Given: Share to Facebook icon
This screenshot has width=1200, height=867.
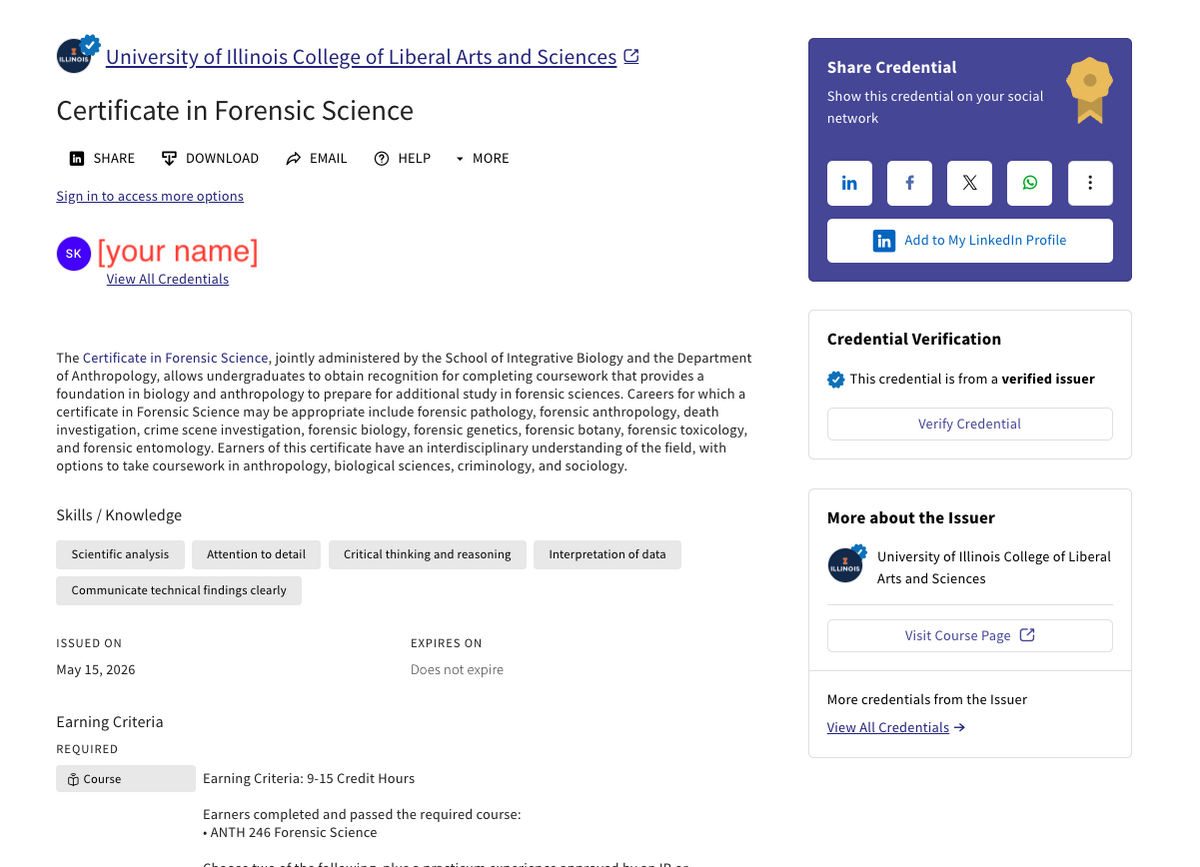Looking at the screenshot, I should [x=909, y=183].
